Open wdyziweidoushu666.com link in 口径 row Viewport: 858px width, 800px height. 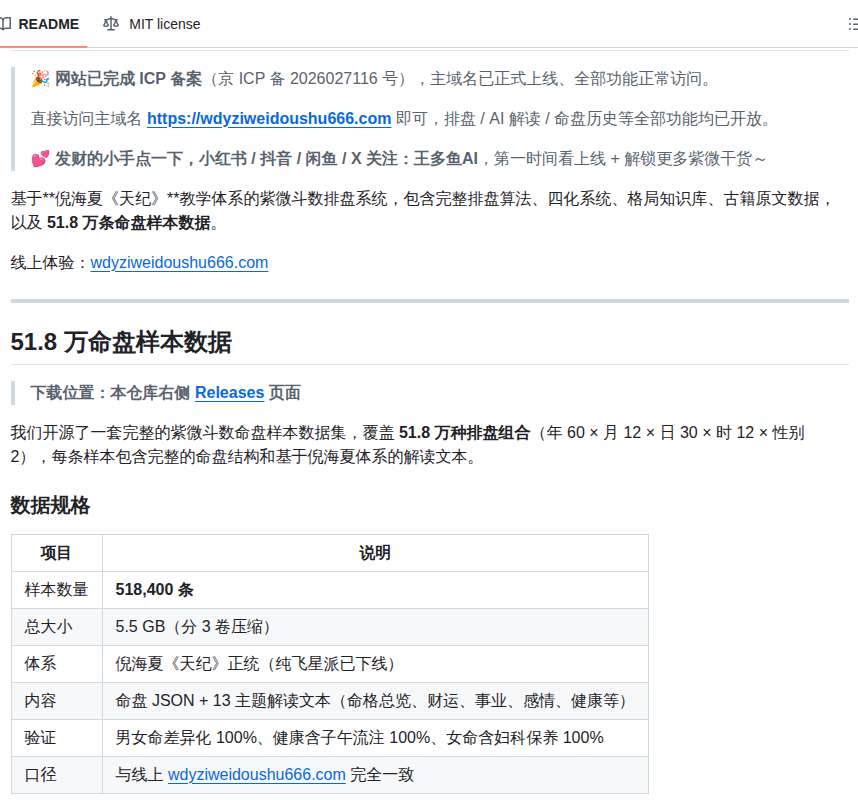257,775
